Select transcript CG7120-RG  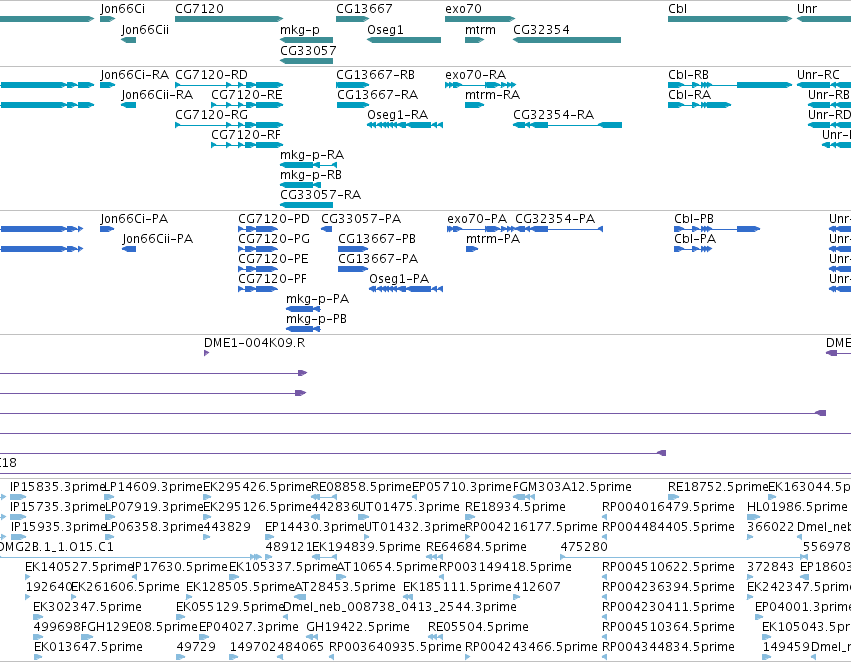point(229,125)
